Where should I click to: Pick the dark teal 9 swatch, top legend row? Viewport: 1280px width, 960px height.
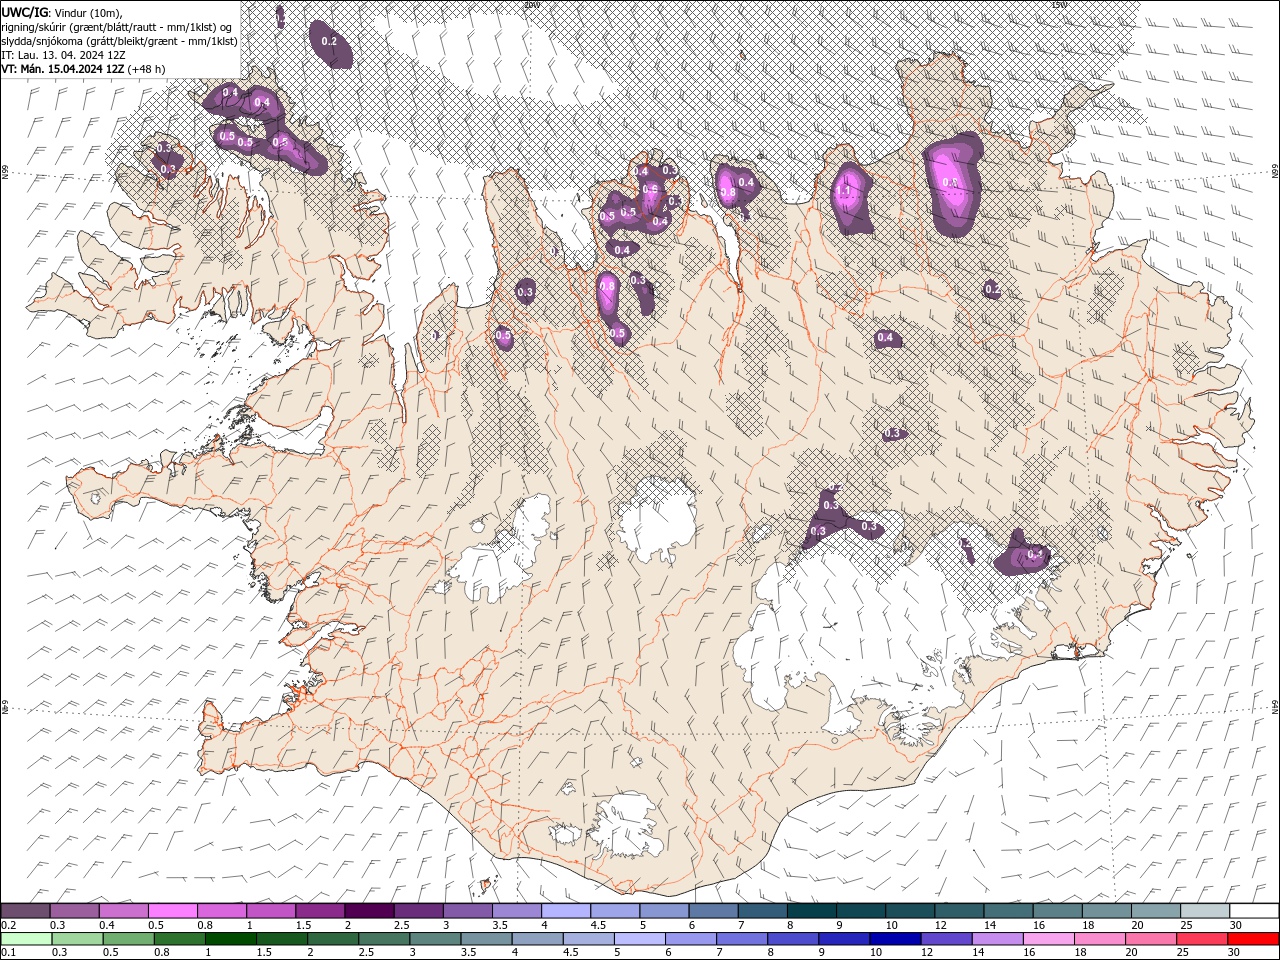[x=861, y=911]
